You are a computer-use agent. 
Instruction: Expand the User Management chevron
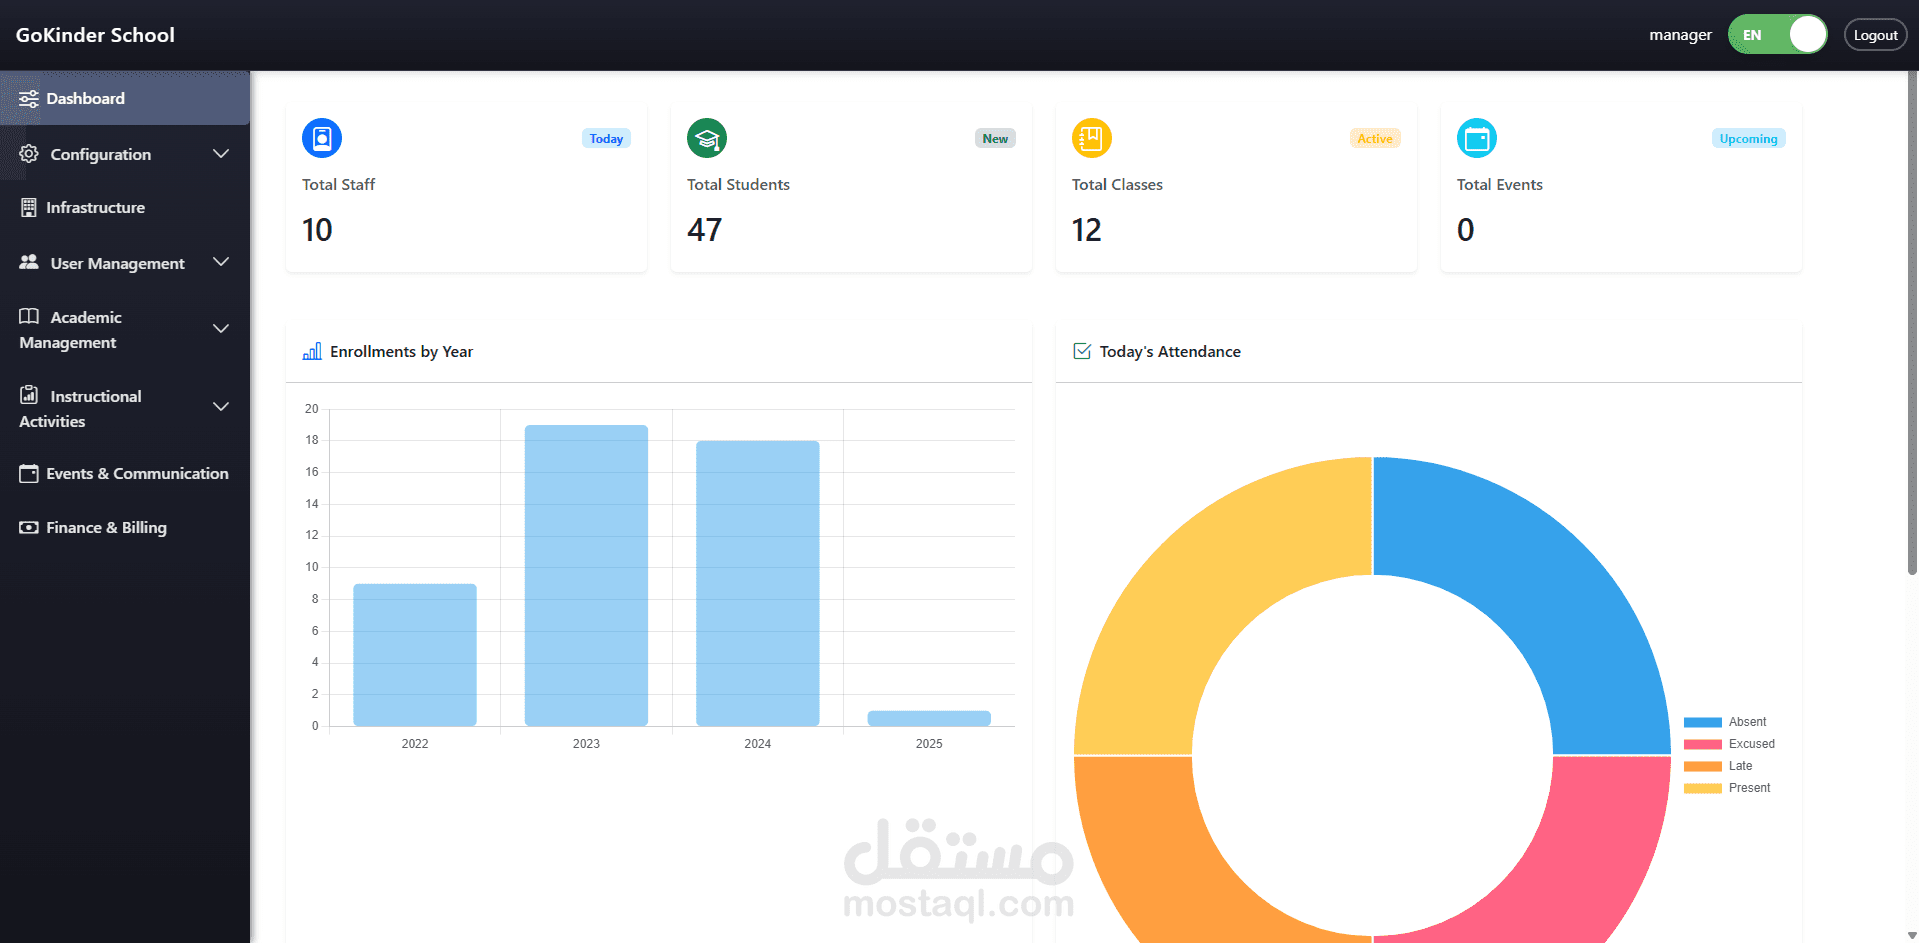click(x=221, y=262)
